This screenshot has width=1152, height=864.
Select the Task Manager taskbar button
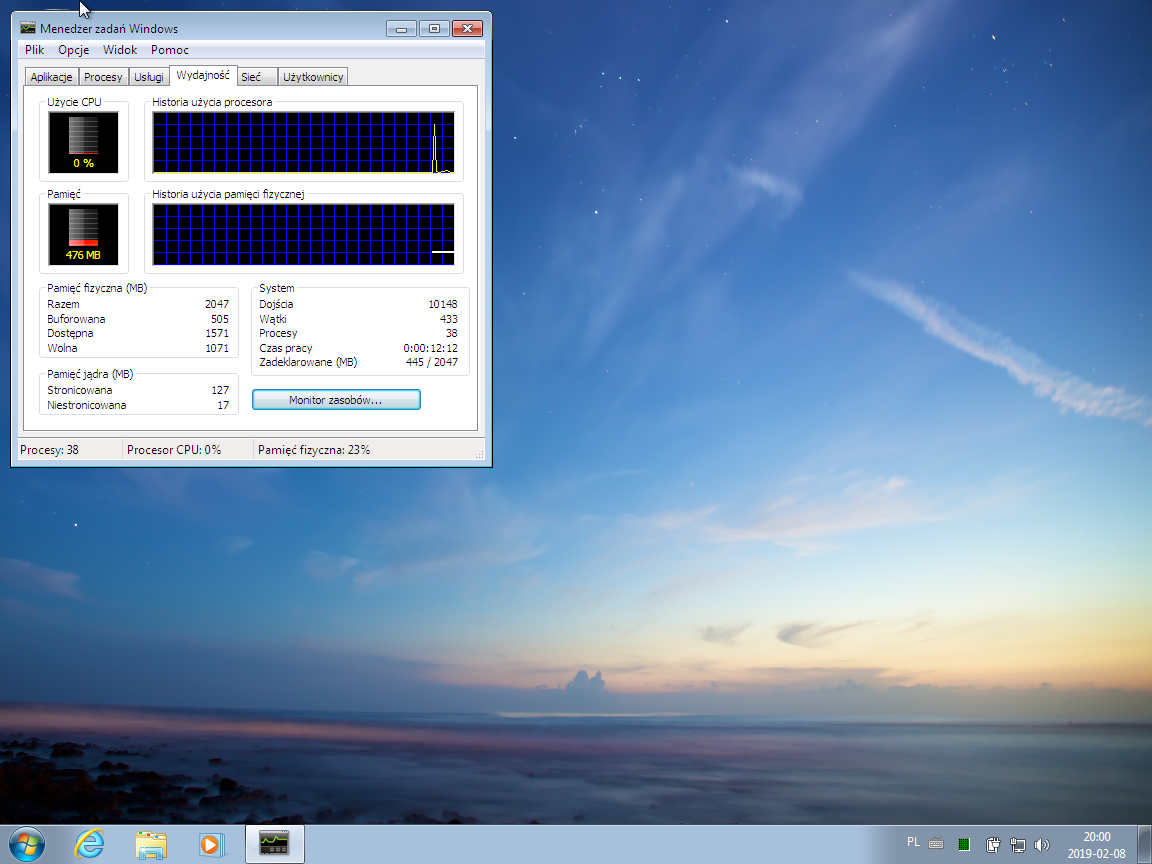pyautogui.click(x=273, y=843)
